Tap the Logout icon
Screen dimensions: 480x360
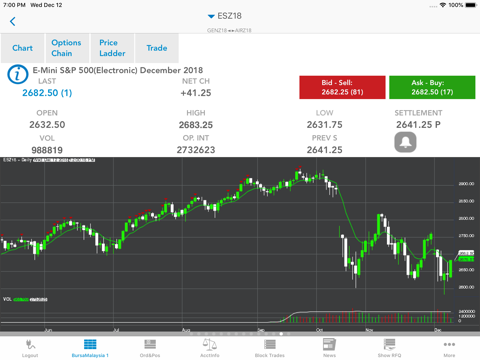[30, 348]
